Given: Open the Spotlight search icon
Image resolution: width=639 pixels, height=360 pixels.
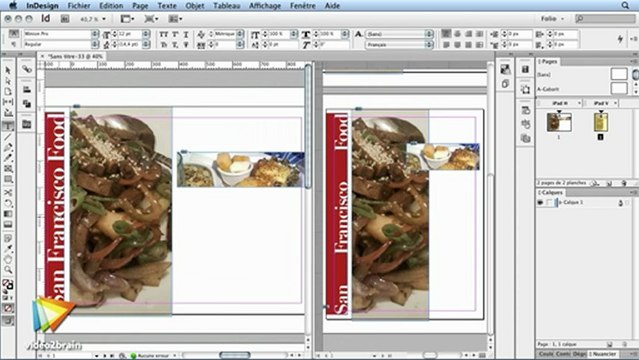Looking at the screenshot, I should click(625, 5).
